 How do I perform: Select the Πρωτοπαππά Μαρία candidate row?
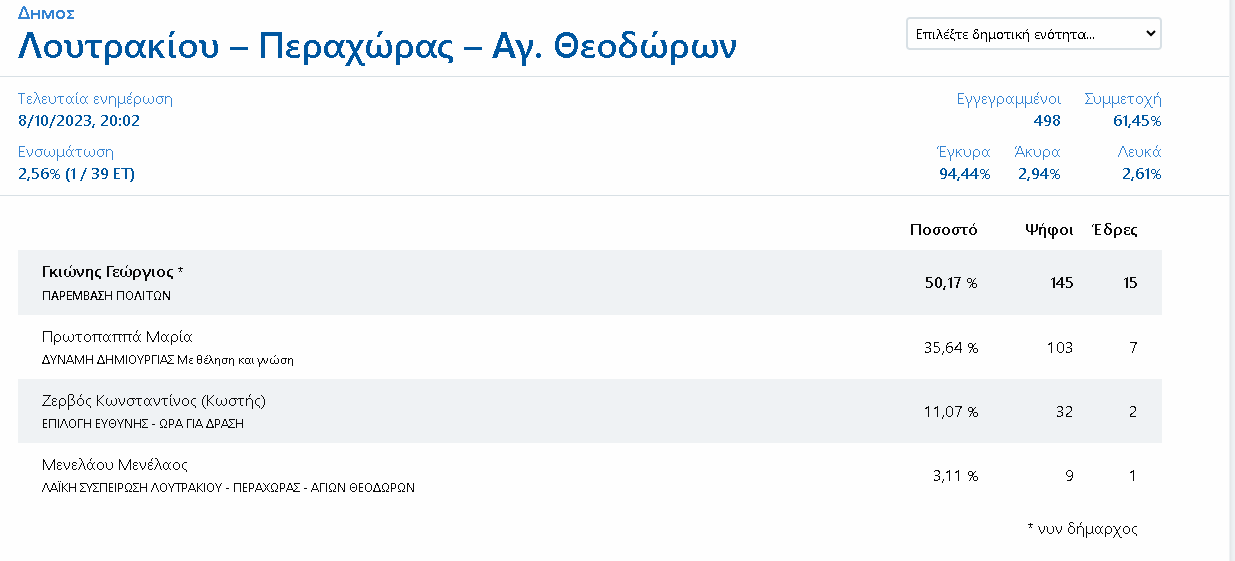pos(590,347)
